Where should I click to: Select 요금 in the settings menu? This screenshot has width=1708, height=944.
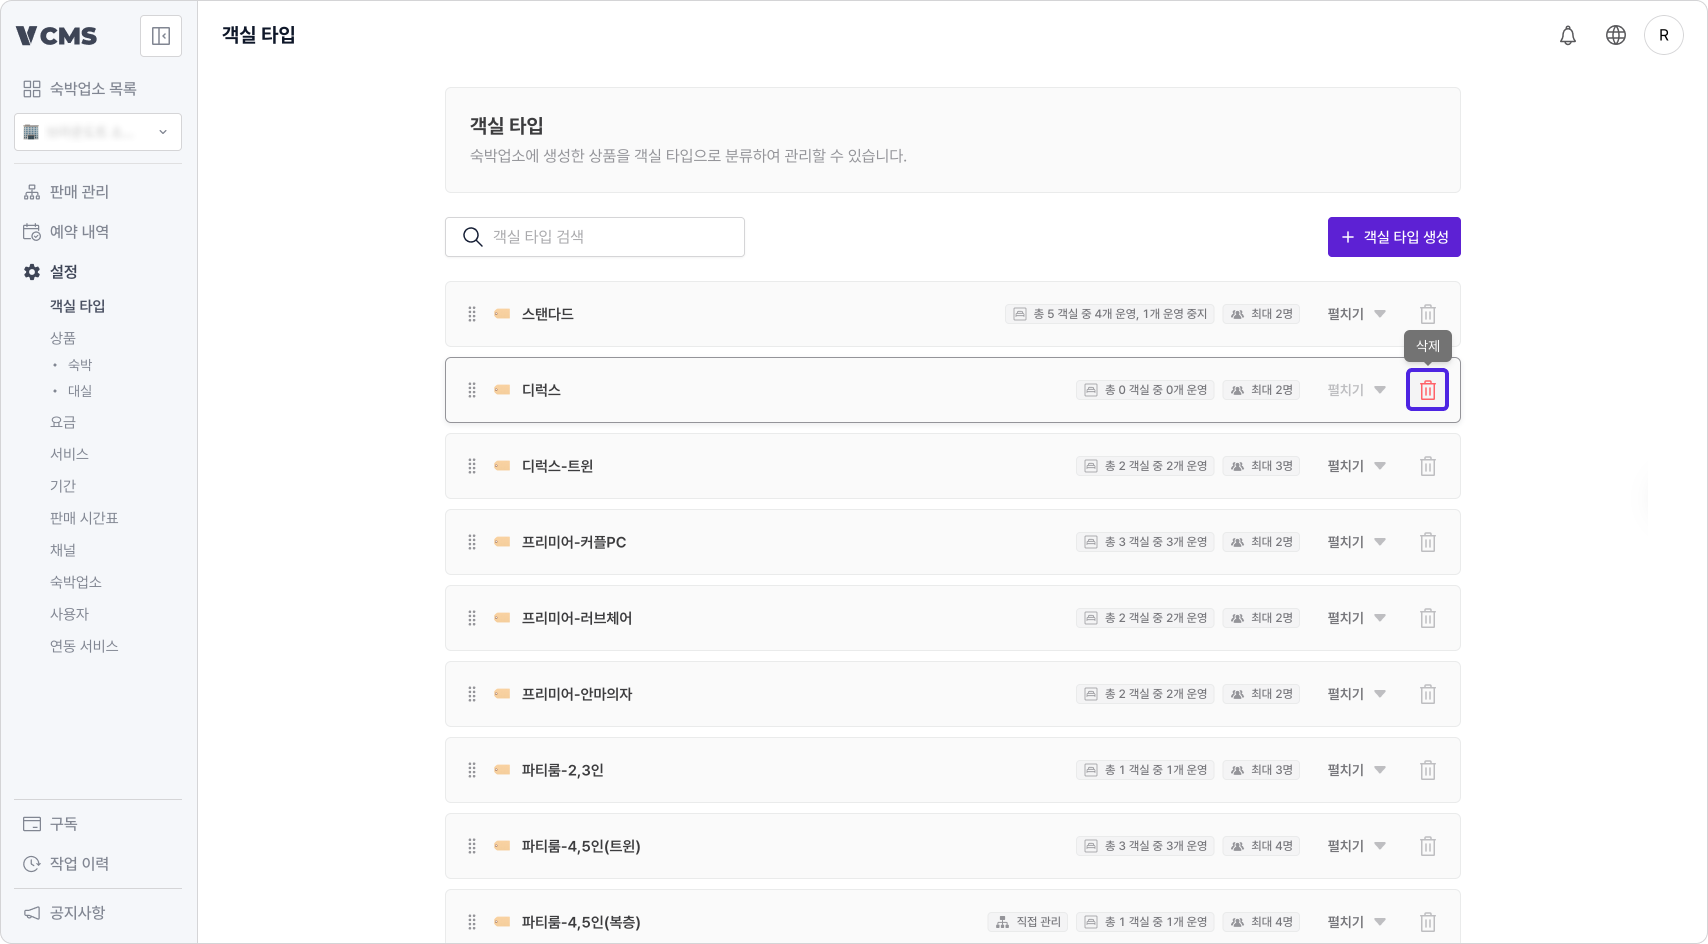point(63,421)
